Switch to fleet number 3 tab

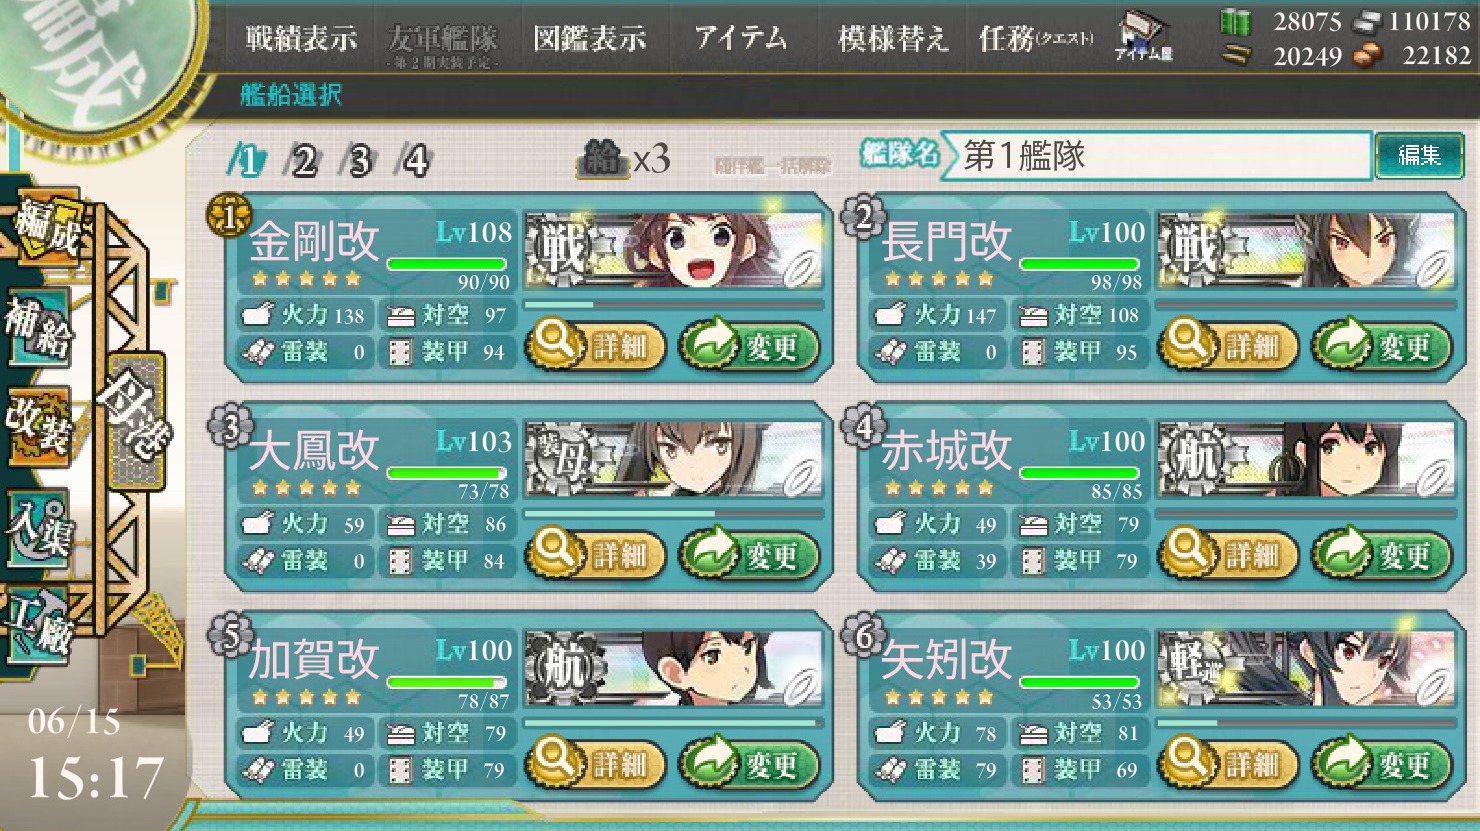(358, 160)
